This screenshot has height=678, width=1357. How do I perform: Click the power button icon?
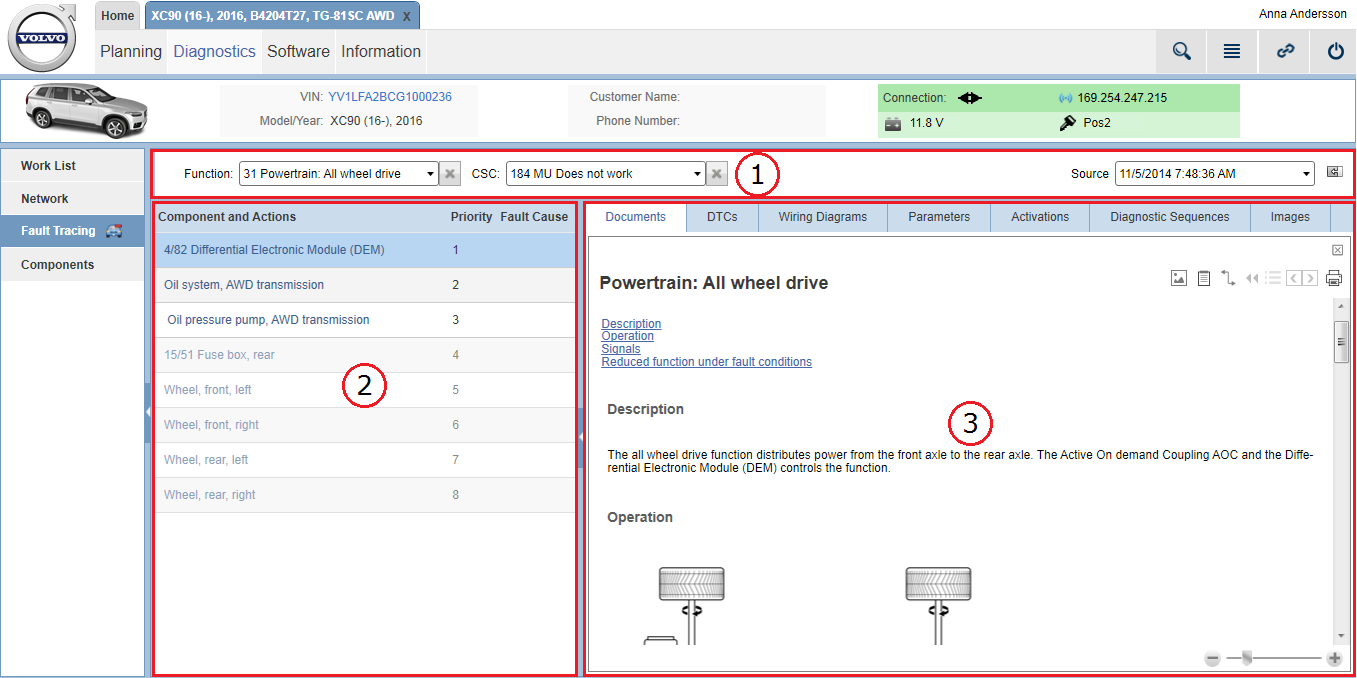click(1336, 52)
